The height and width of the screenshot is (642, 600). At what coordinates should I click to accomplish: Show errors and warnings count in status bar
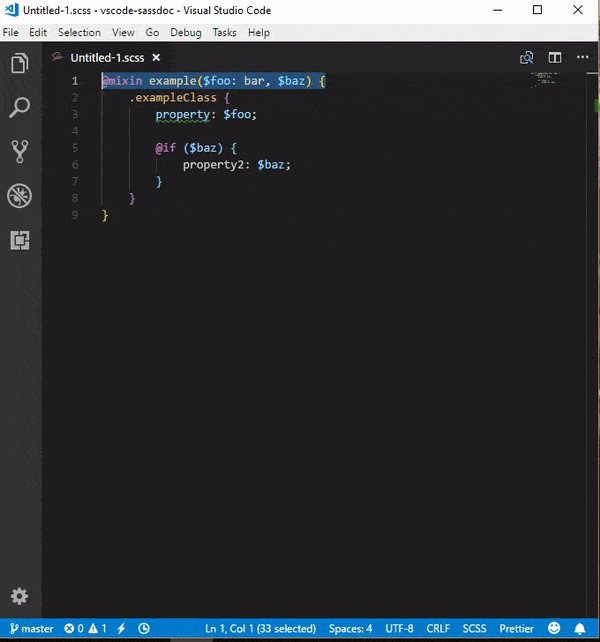pos(85,628)
